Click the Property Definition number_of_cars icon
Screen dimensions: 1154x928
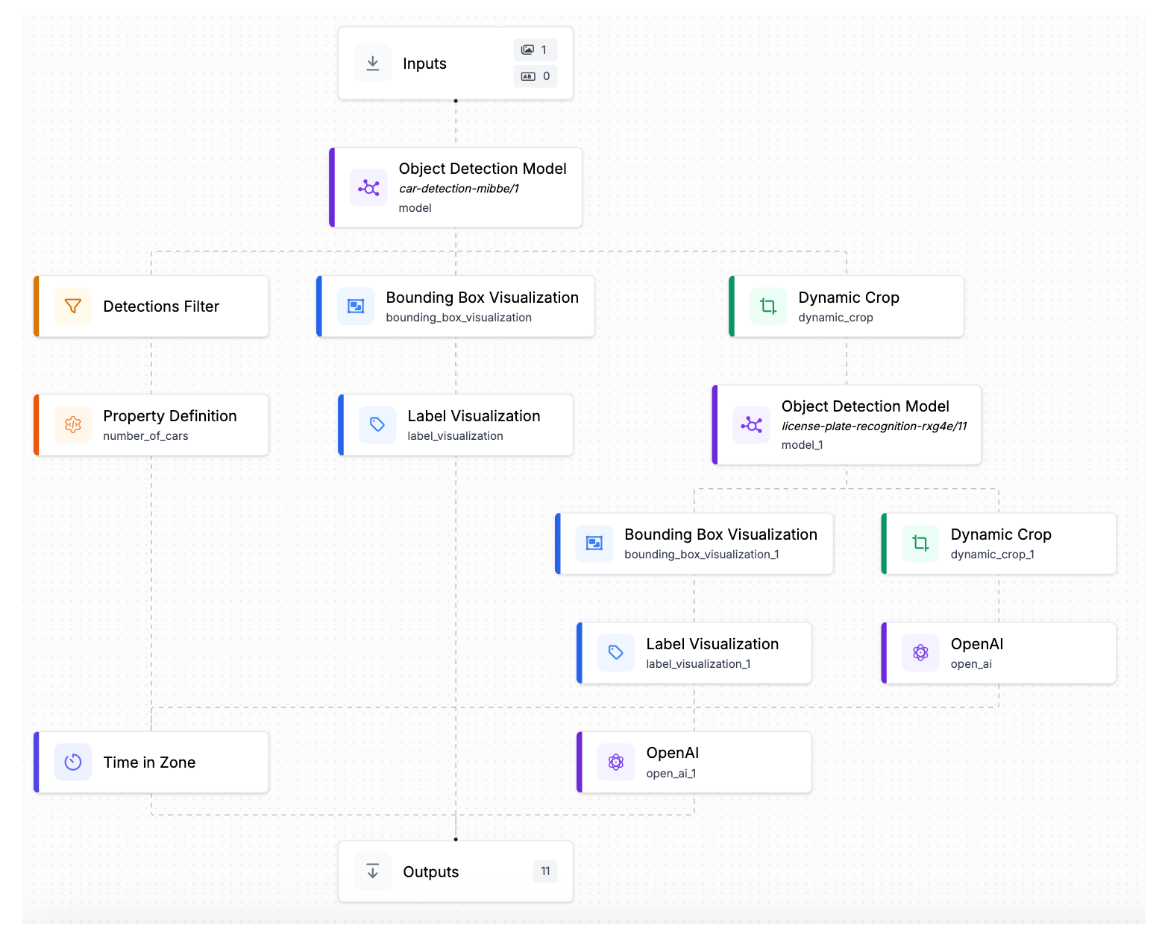point(73,425)
